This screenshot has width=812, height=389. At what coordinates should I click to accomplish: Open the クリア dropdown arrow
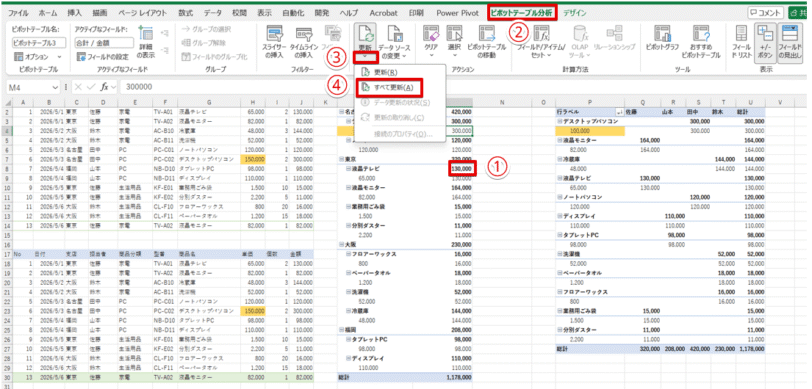[x=431, y=56]
